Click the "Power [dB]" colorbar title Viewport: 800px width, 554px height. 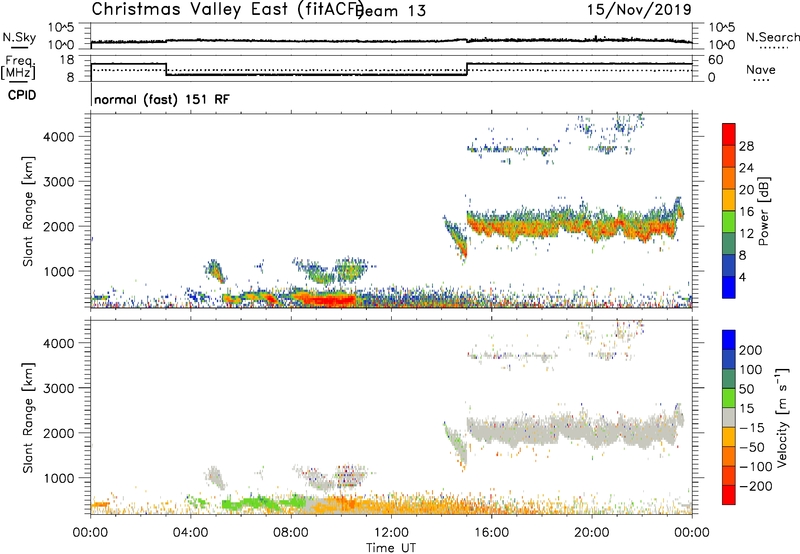(763, 211)
